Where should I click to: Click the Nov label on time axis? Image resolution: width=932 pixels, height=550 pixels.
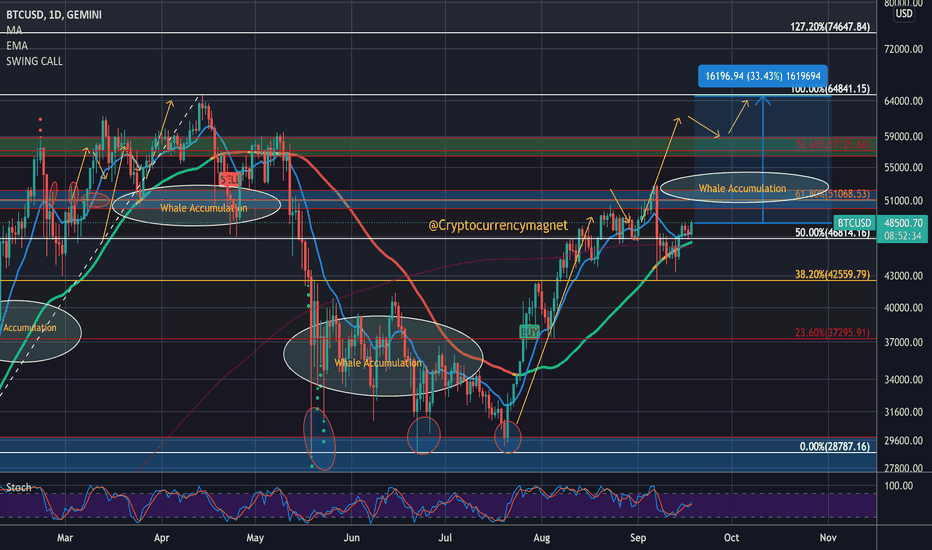[828, 538]
